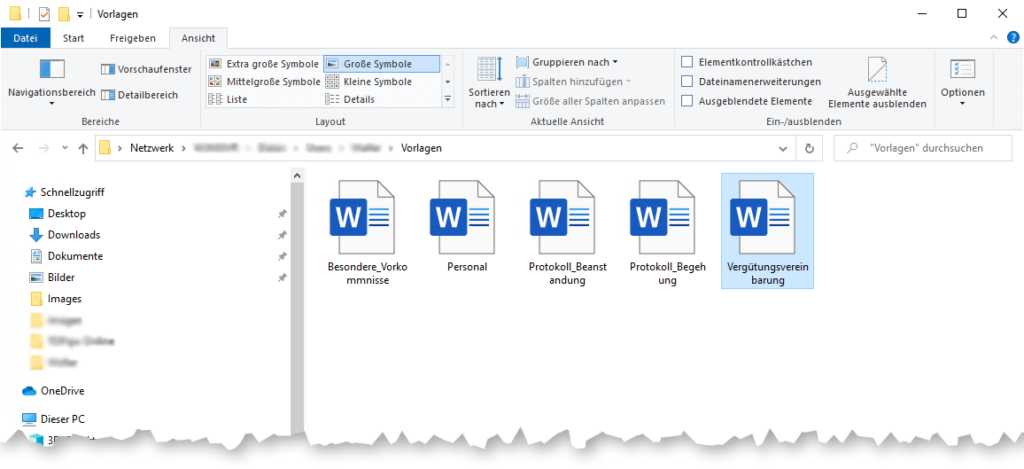Open the Navigationsbereich pane options
This screenshot has height=469, width=1024.
pyautogui.click(x=51, y=78)
